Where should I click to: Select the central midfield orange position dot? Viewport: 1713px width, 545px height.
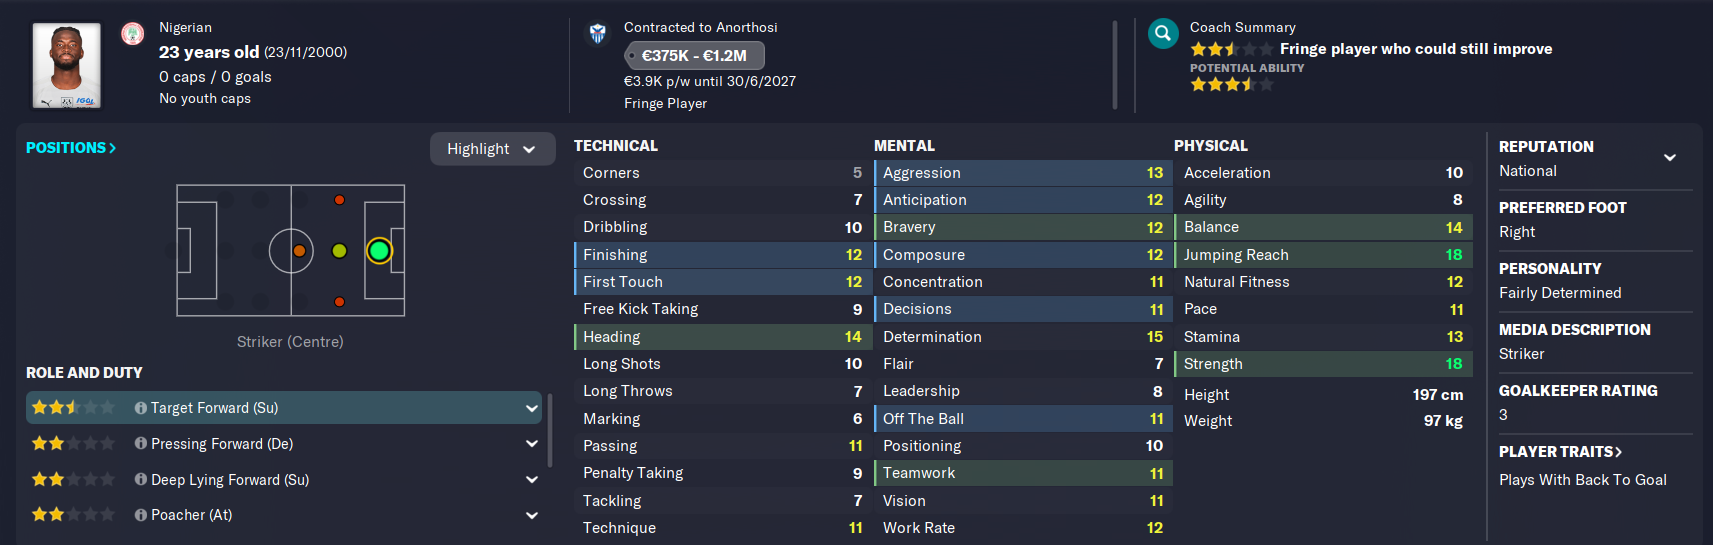[299, 251]
